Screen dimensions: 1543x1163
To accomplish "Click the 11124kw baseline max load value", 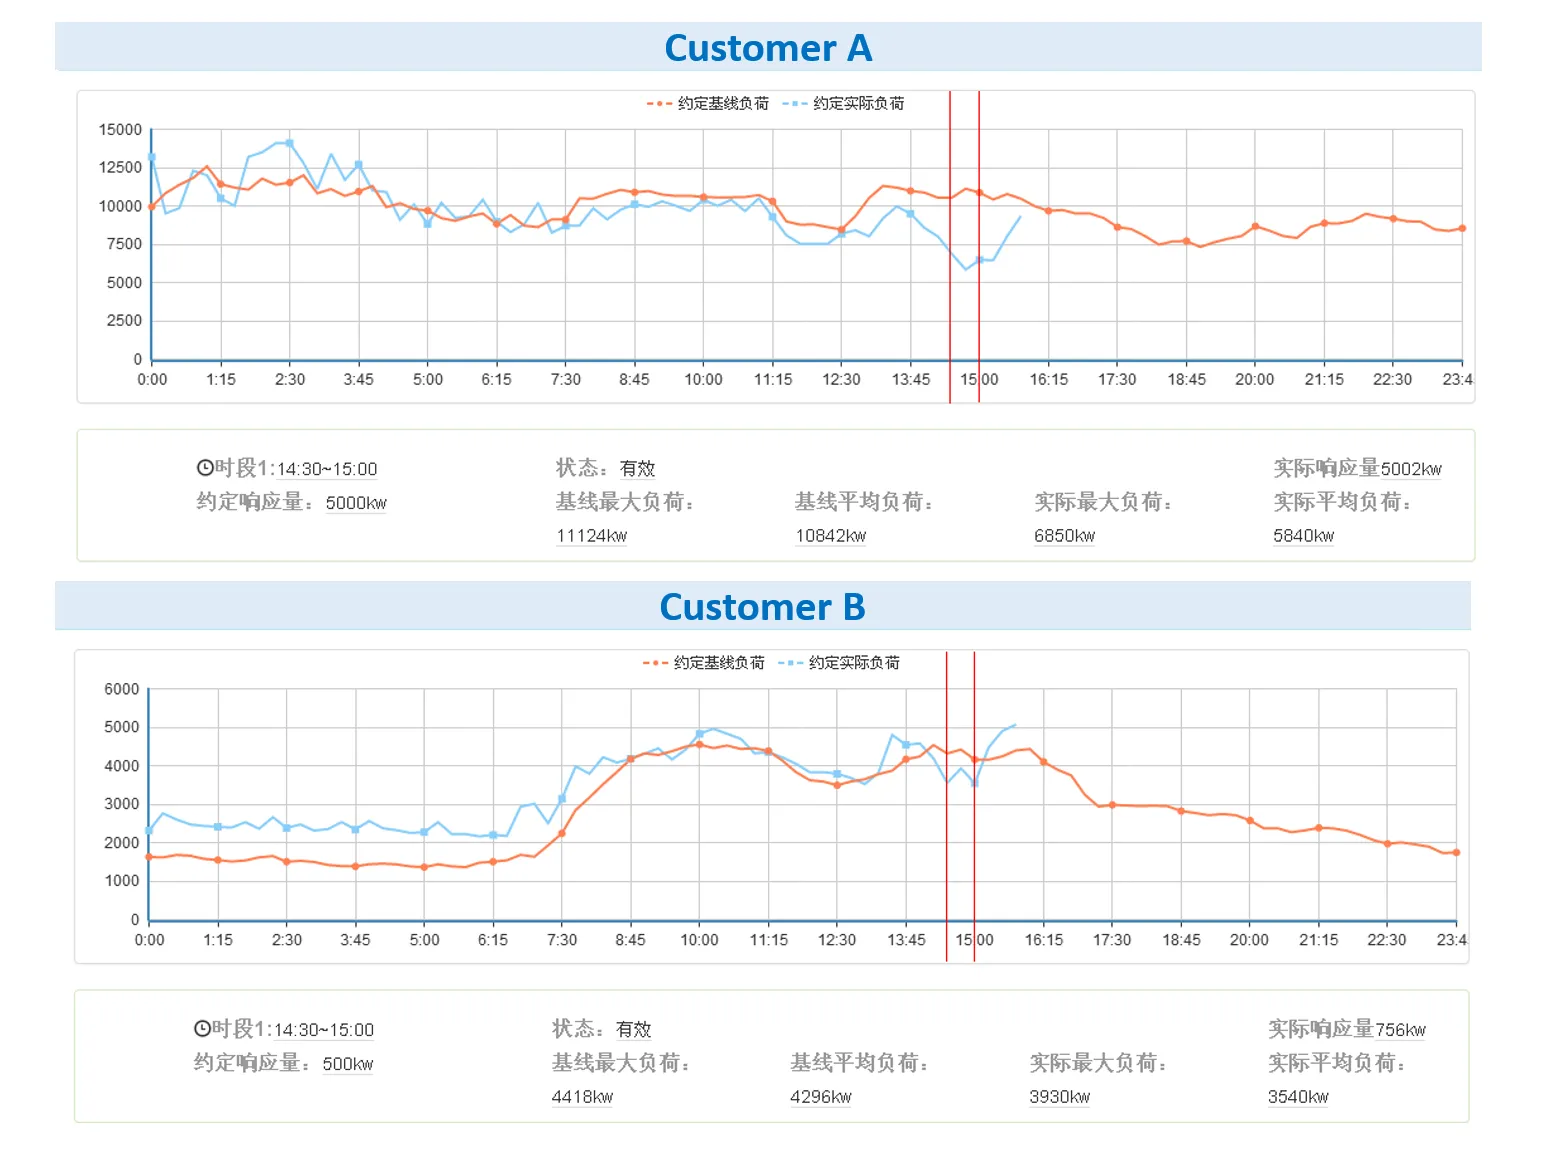I will click(592, 536).
